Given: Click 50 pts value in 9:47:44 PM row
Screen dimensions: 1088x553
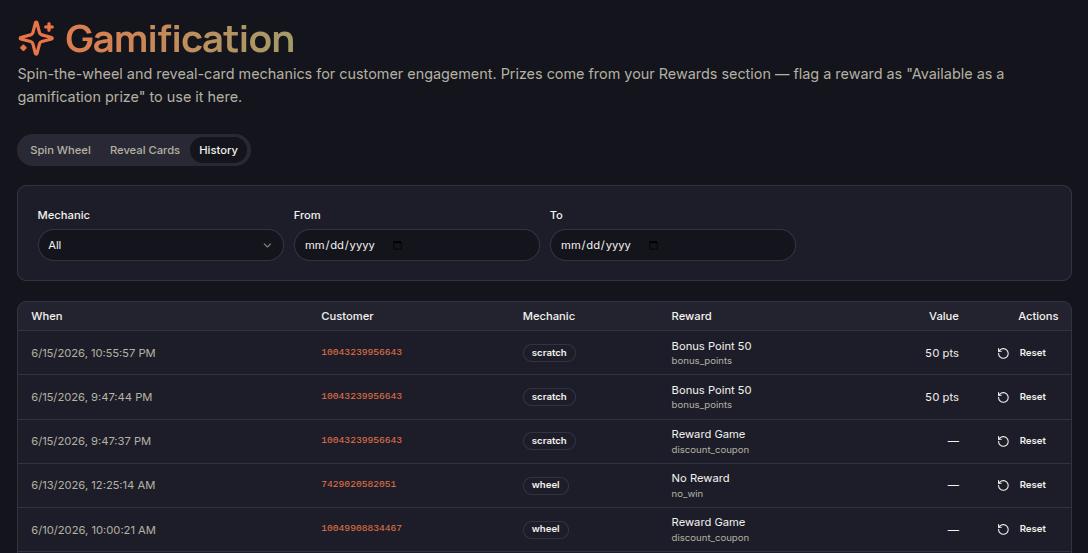Looking at the screenshot, I should pyautogui.click(x=942, y=397).
